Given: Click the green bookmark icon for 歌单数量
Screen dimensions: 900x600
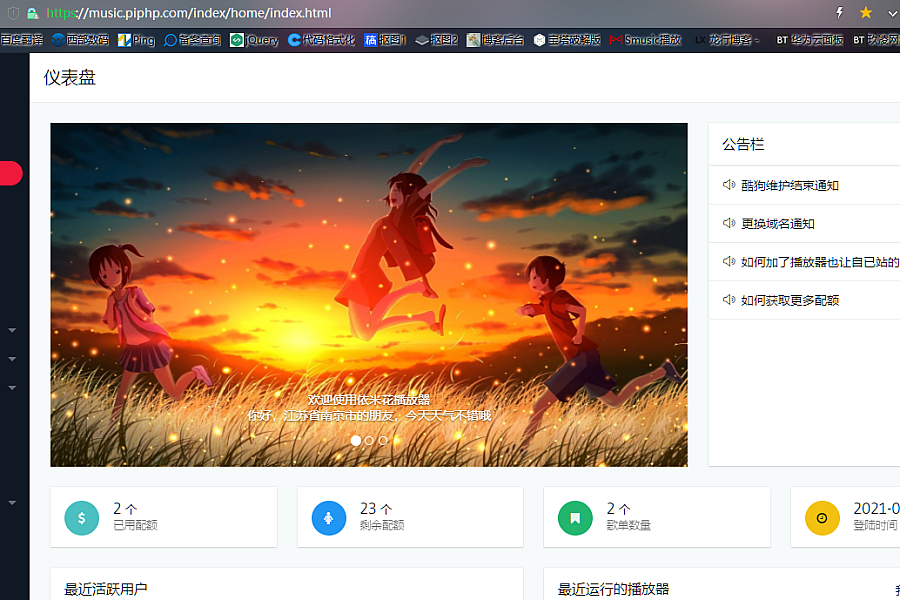Looking at the screenshot, I should (575, 518).
